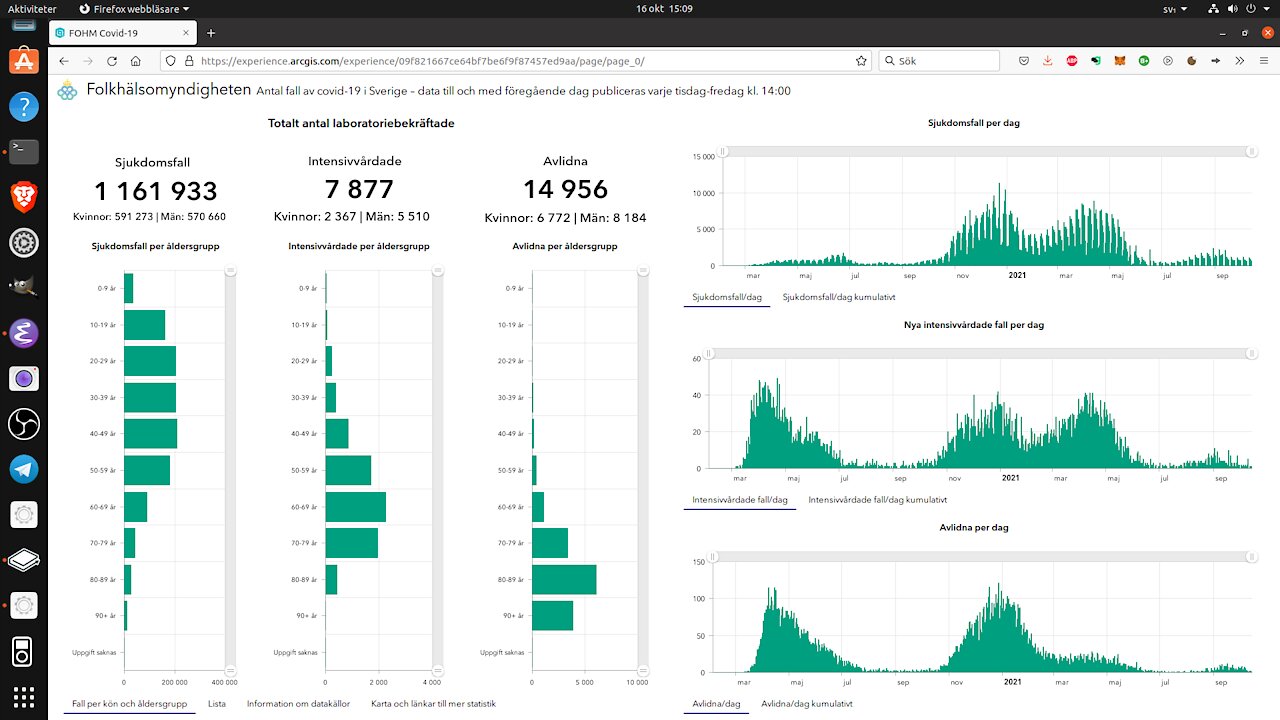This screenshot has height=720, width=1280.
Task: Save page to Pocket icon
Action: click(1024, 61)
